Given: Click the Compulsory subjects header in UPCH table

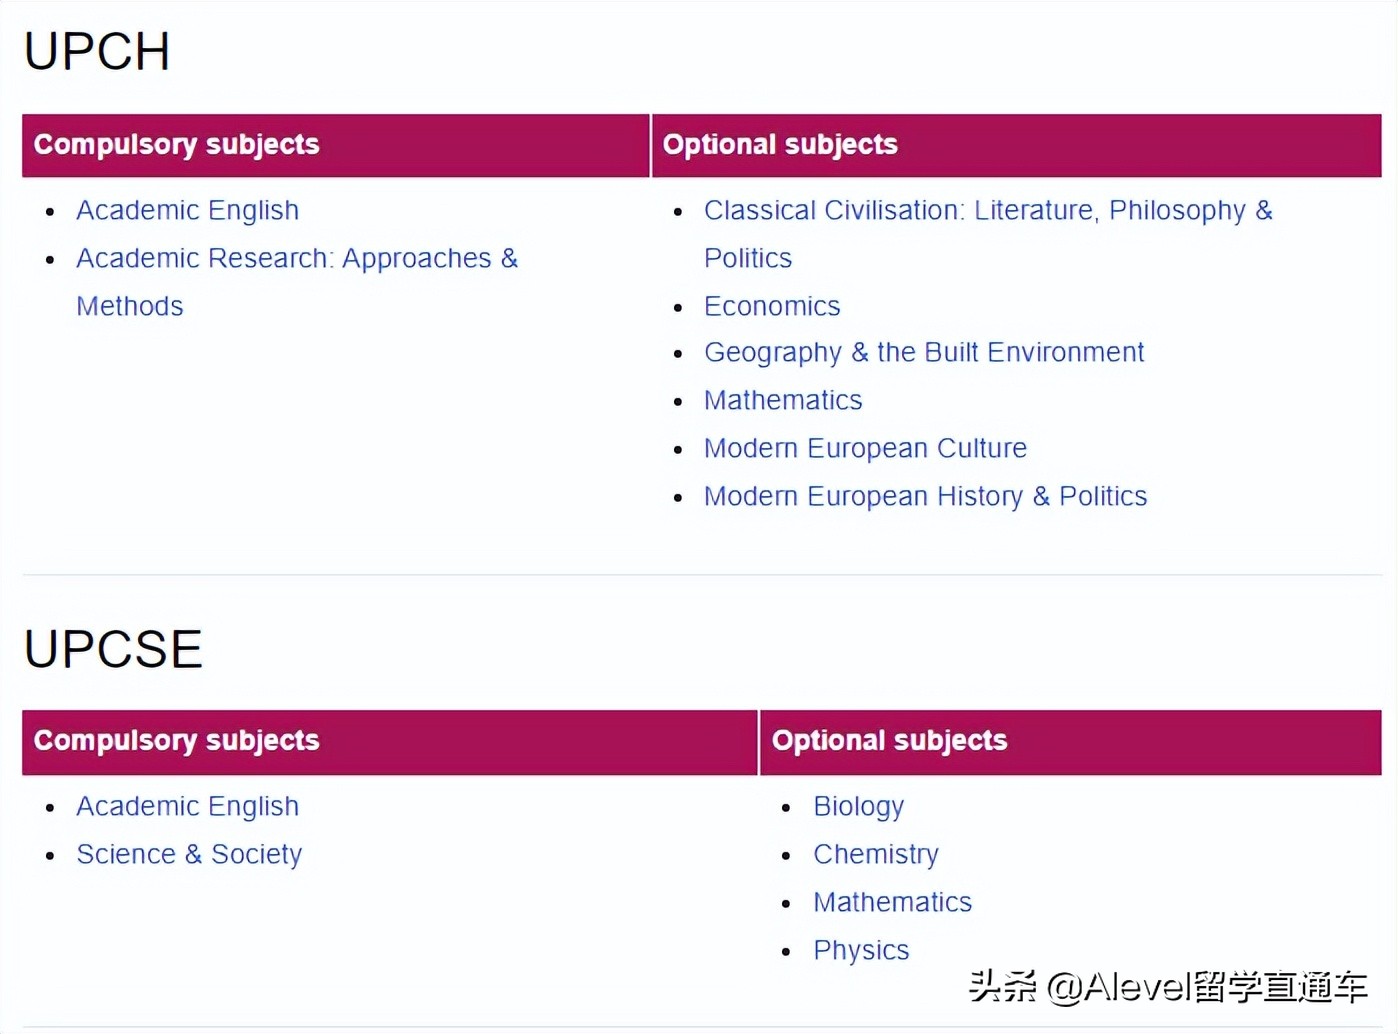Looking at the screenshot, I should [176, 145].
